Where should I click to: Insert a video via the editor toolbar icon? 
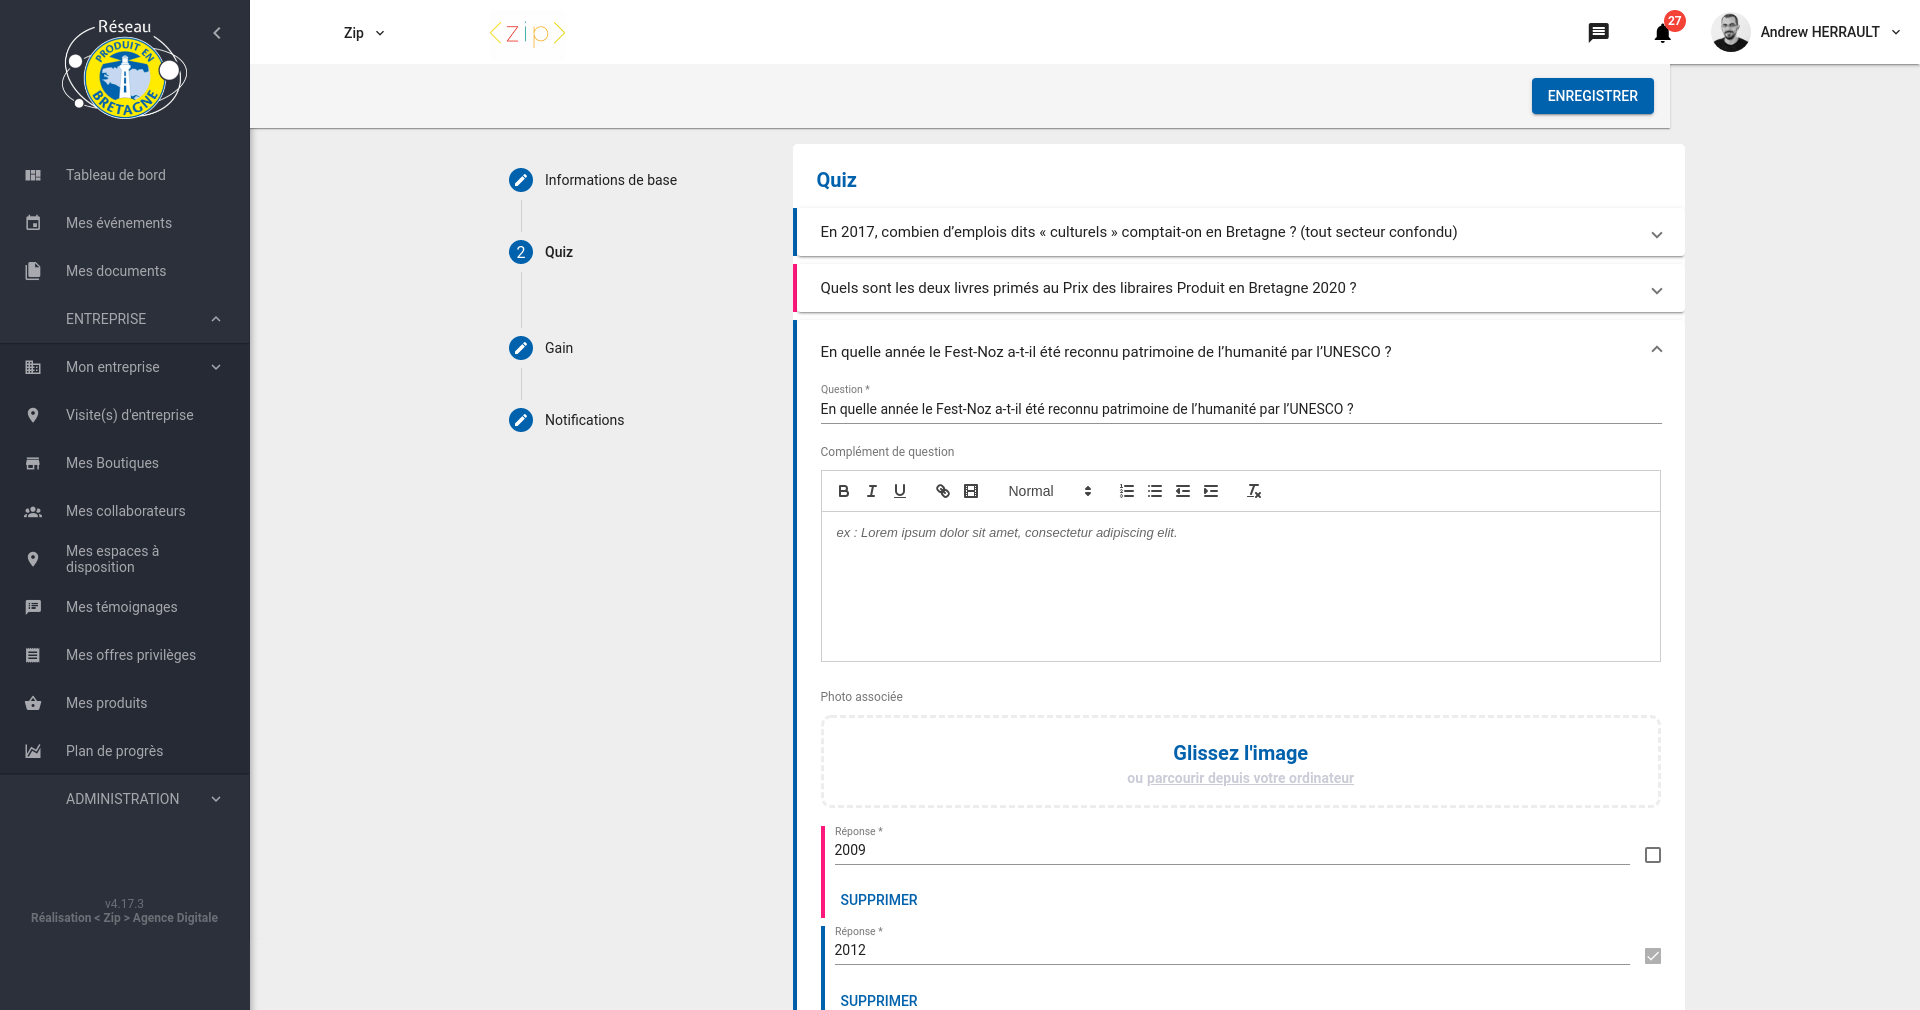[969, 491]
